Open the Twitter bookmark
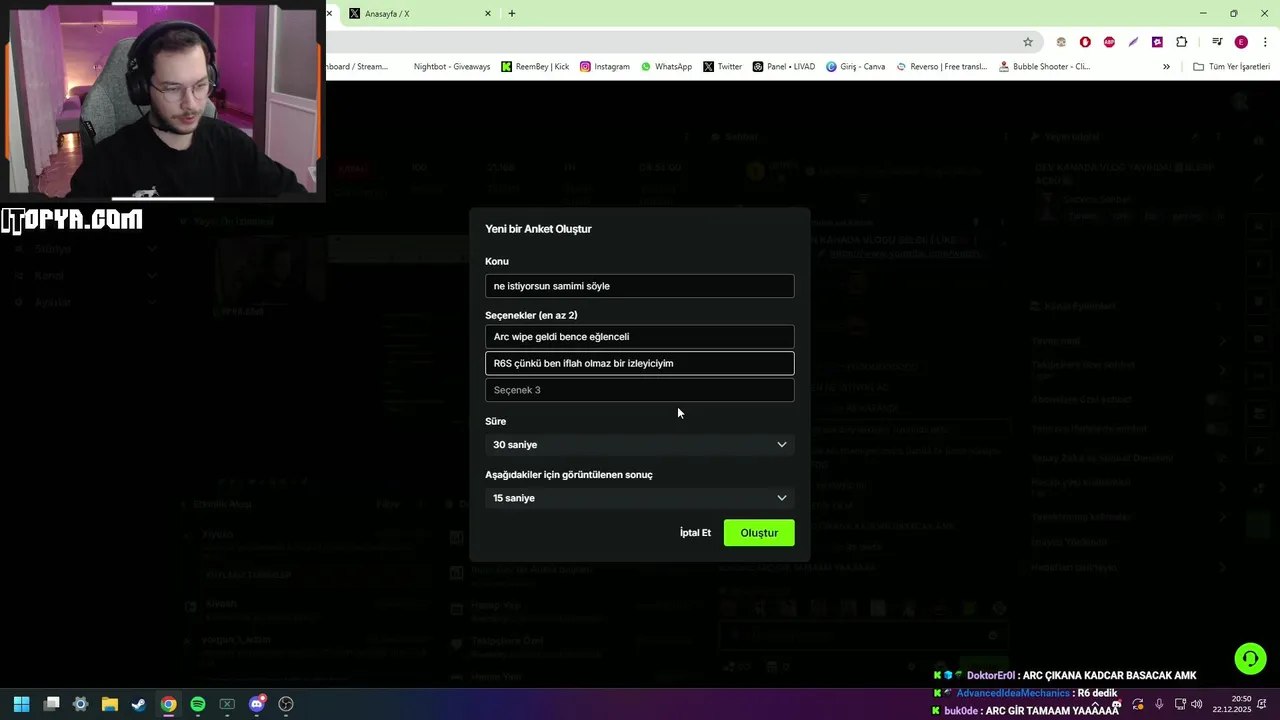The width and height of the screenshot is (1280, 720). pos(722,67)
